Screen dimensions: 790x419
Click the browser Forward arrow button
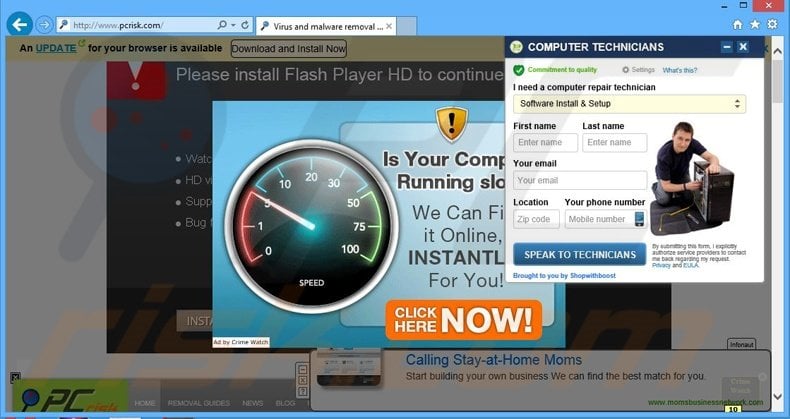[44, 24]
